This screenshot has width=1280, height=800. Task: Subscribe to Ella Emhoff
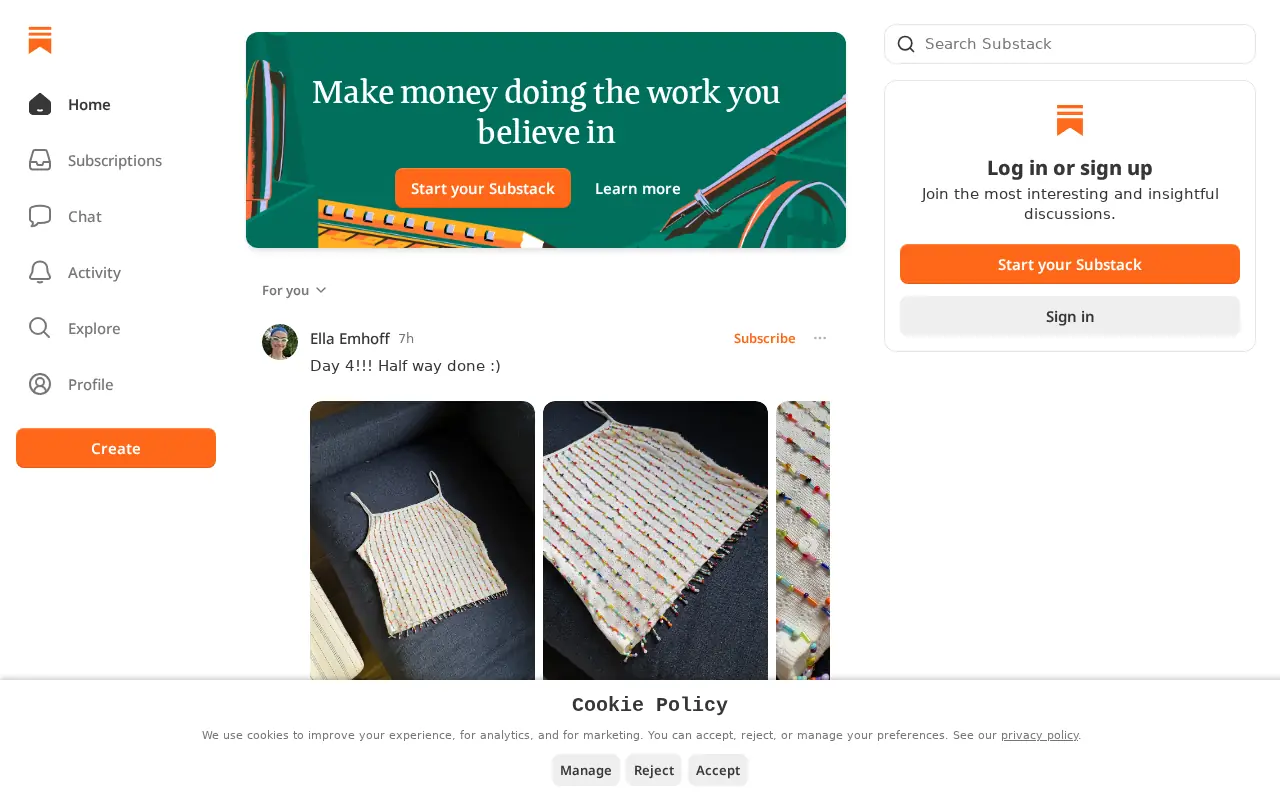coord(765,338)
